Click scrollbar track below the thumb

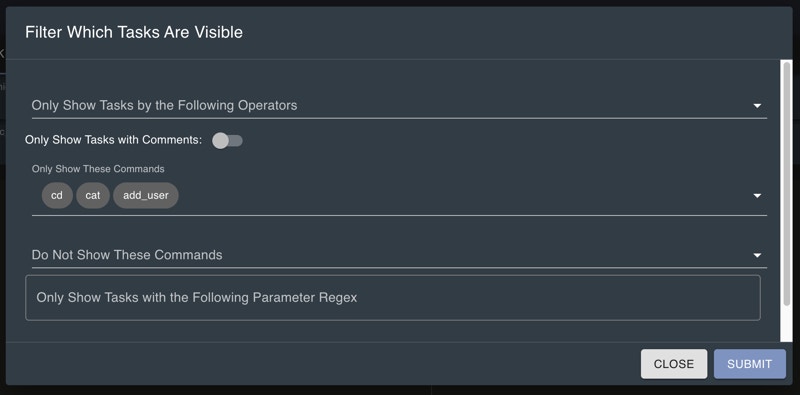point(787,324)
